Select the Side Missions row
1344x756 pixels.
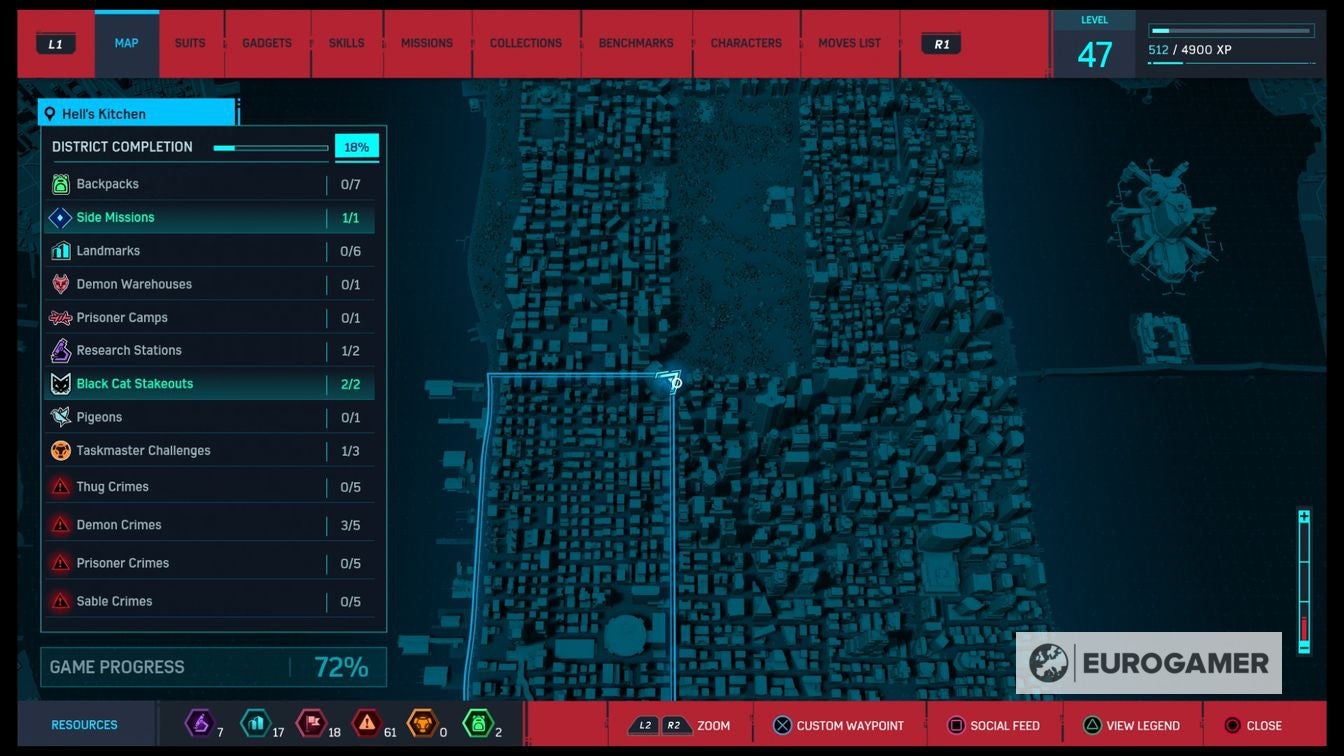210,218
